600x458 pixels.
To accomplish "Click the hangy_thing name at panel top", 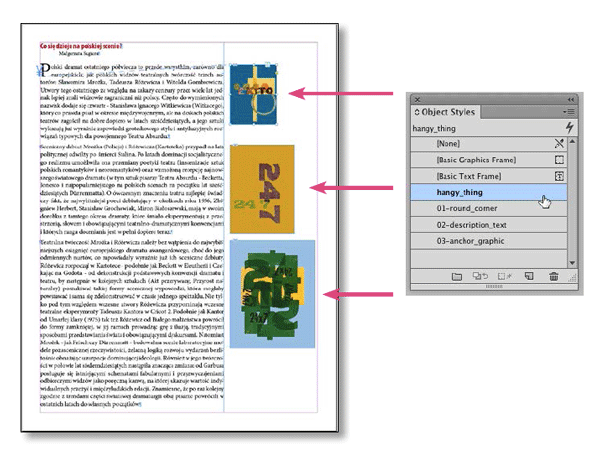I will pyautogui.click(x=434, y=129).
